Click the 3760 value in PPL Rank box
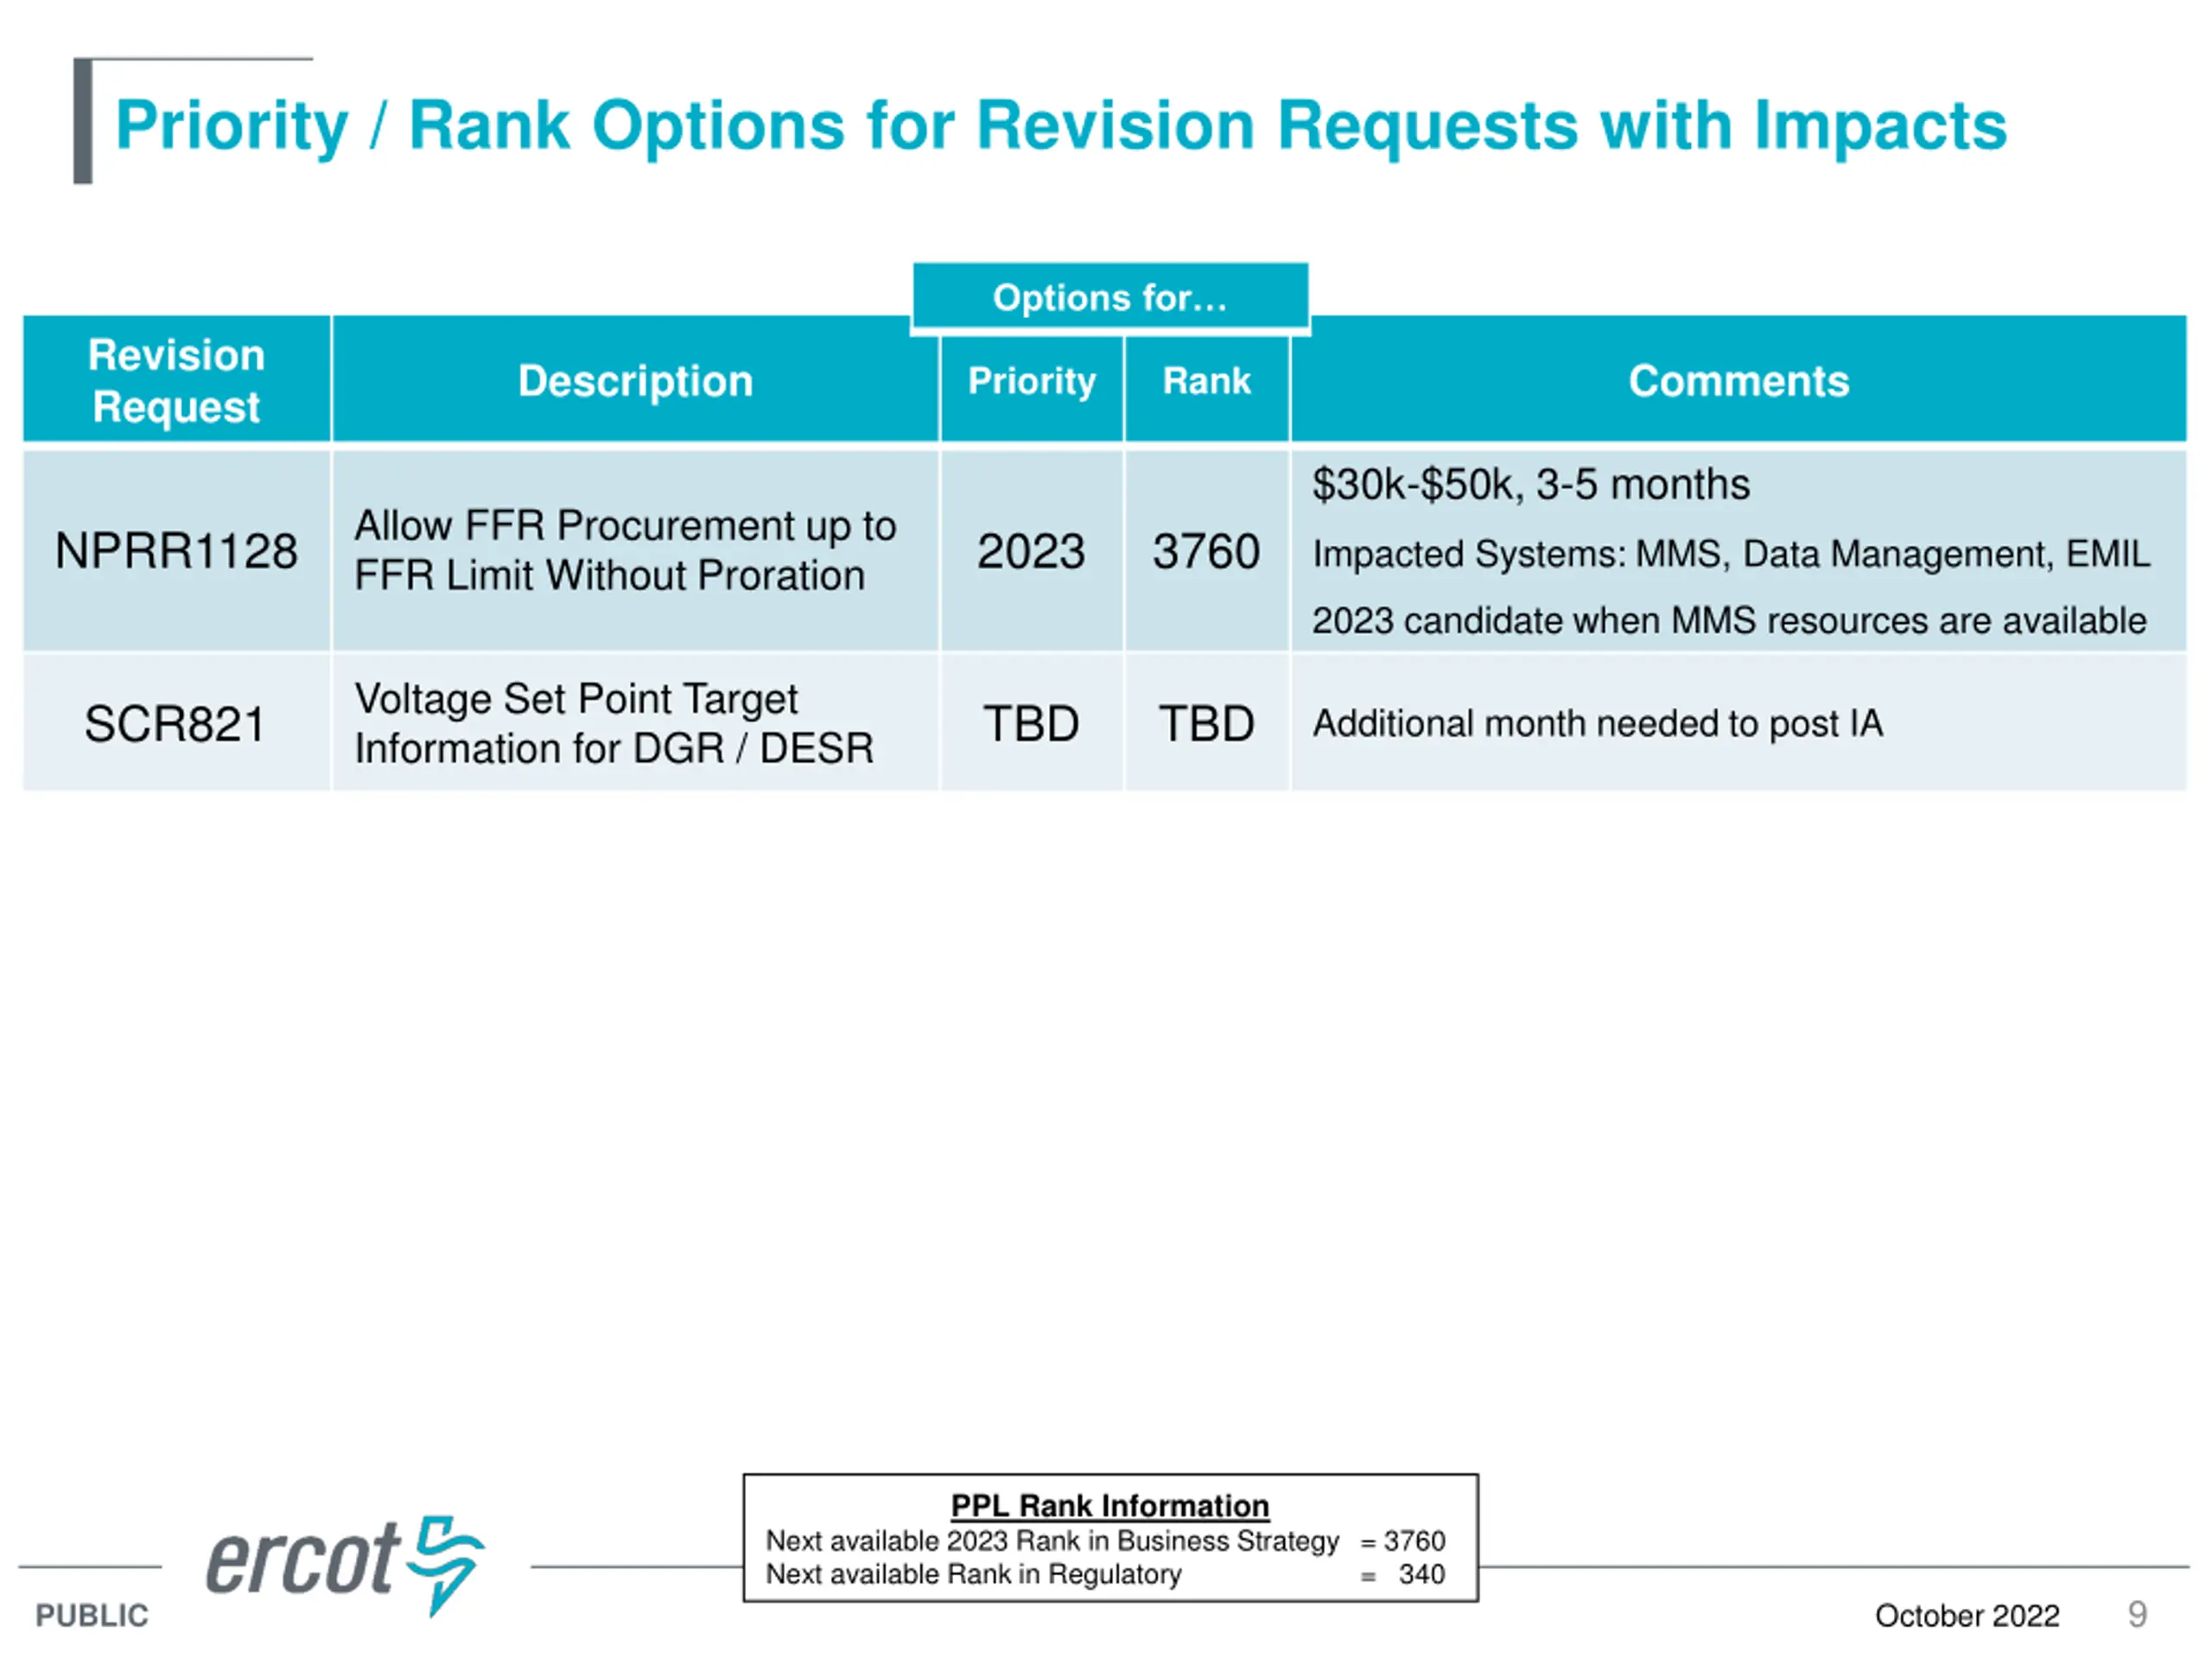 (1414, 1541)
